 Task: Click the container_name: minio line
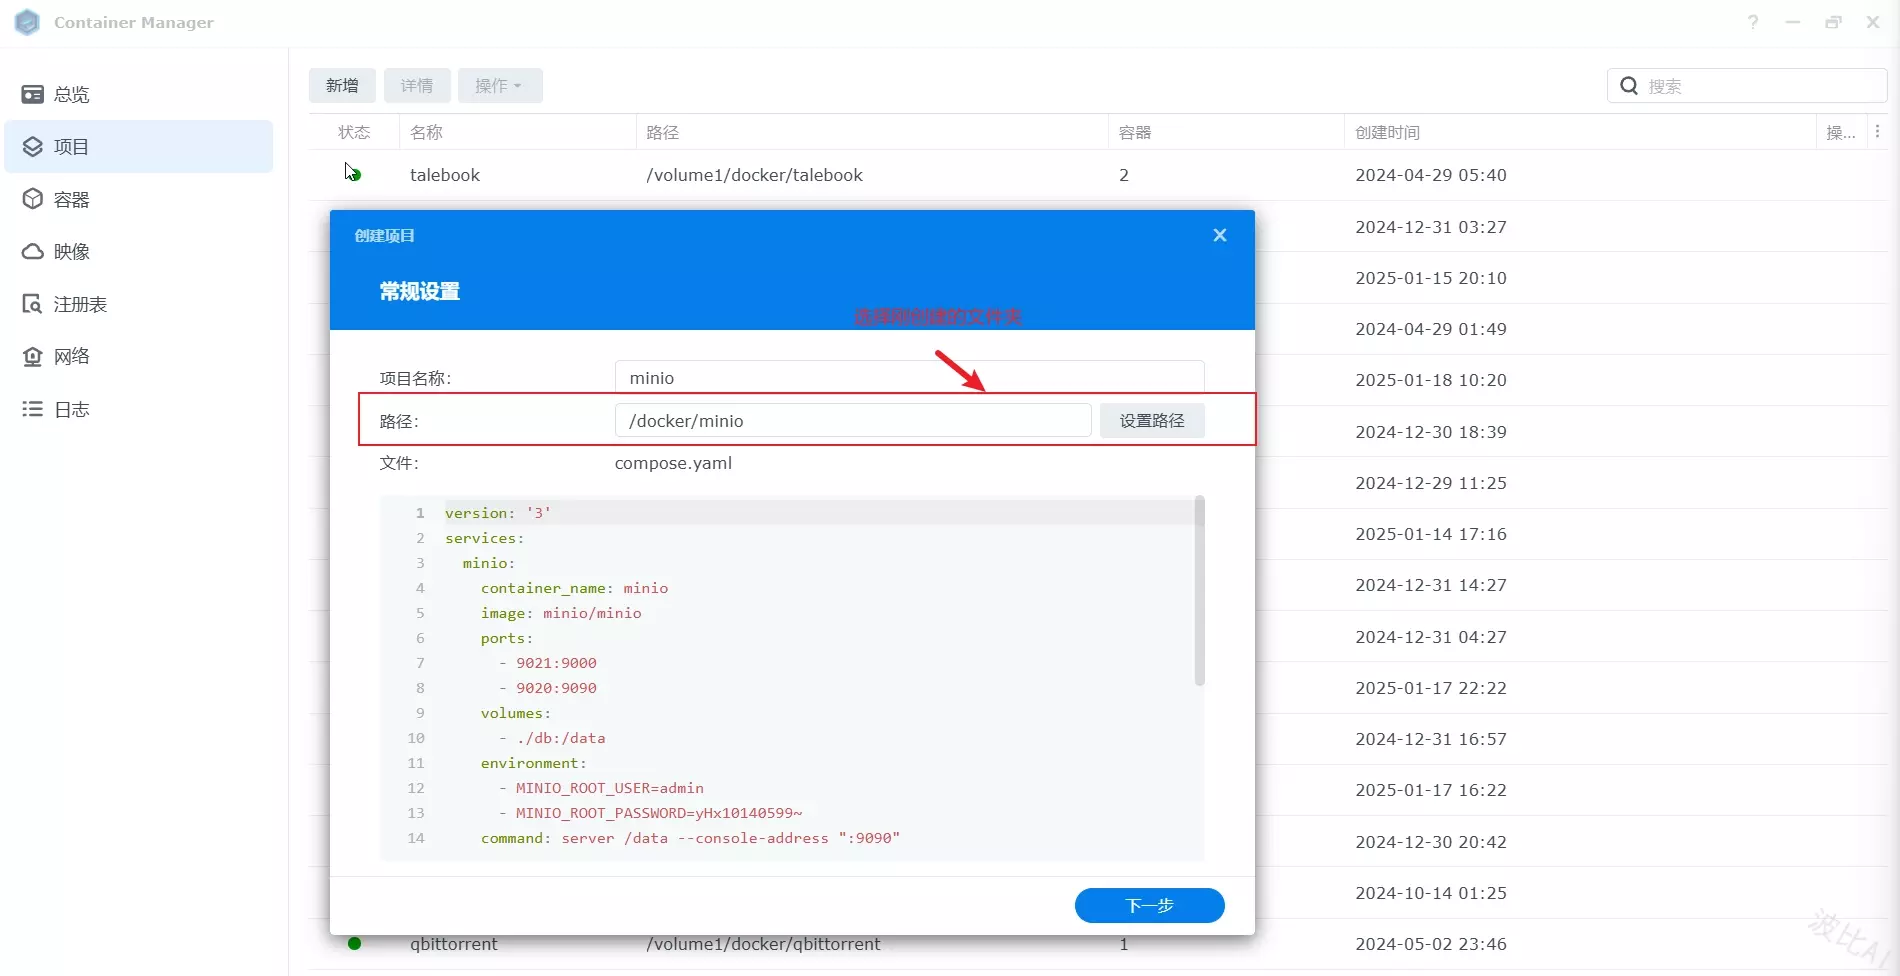tap(574, 588)
